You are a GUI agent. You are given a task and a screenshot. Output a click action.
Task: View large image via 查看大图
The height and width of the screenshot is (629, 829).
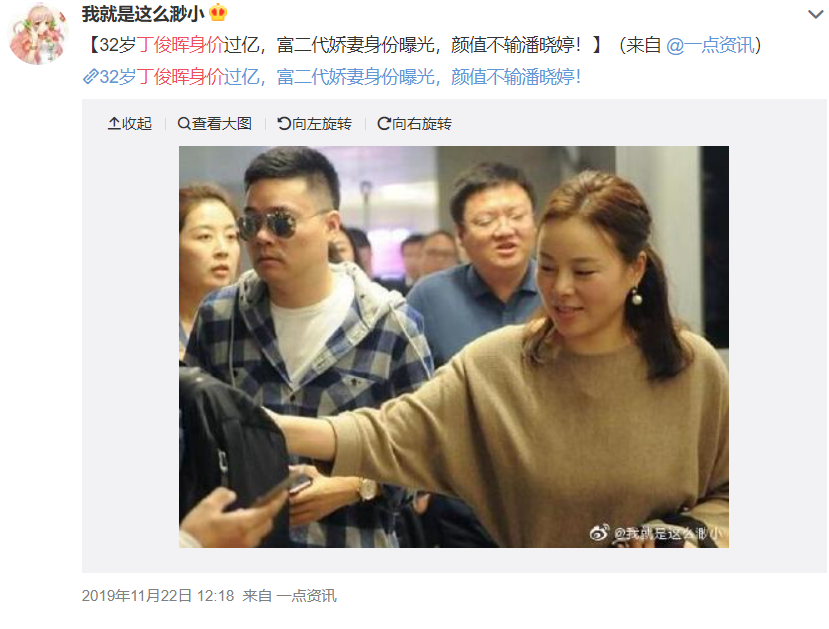(215, 124)
